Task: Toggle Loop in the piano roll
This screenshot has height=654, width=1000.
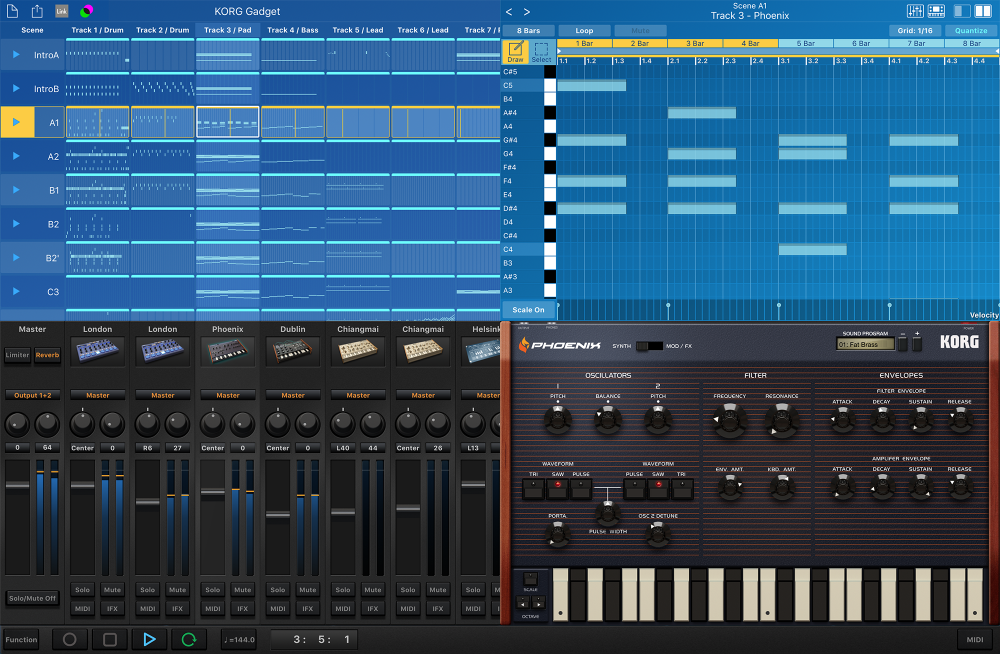Action: [584, 31]
